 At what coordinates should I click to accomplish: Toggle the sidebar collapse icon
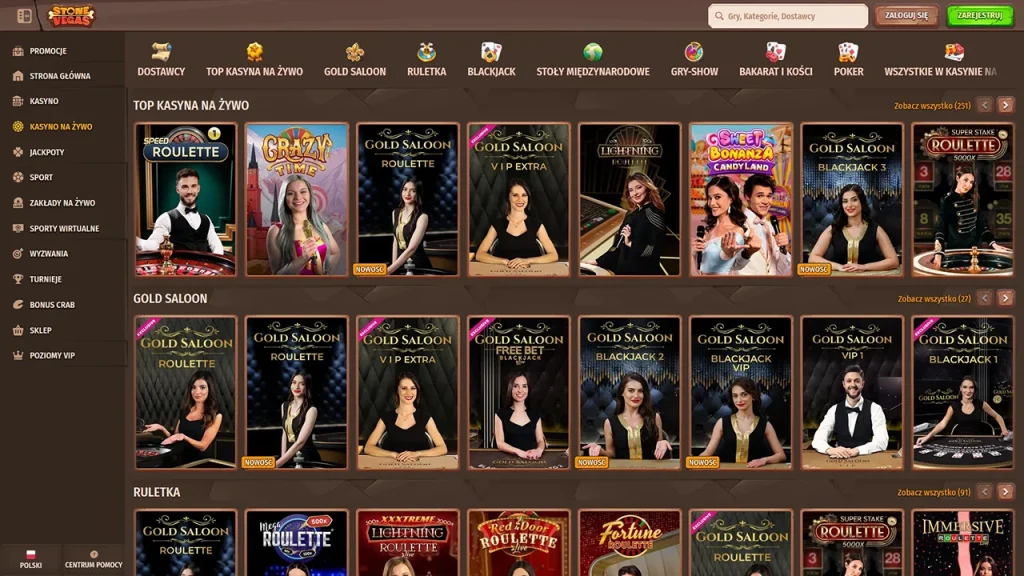[24, 16]
